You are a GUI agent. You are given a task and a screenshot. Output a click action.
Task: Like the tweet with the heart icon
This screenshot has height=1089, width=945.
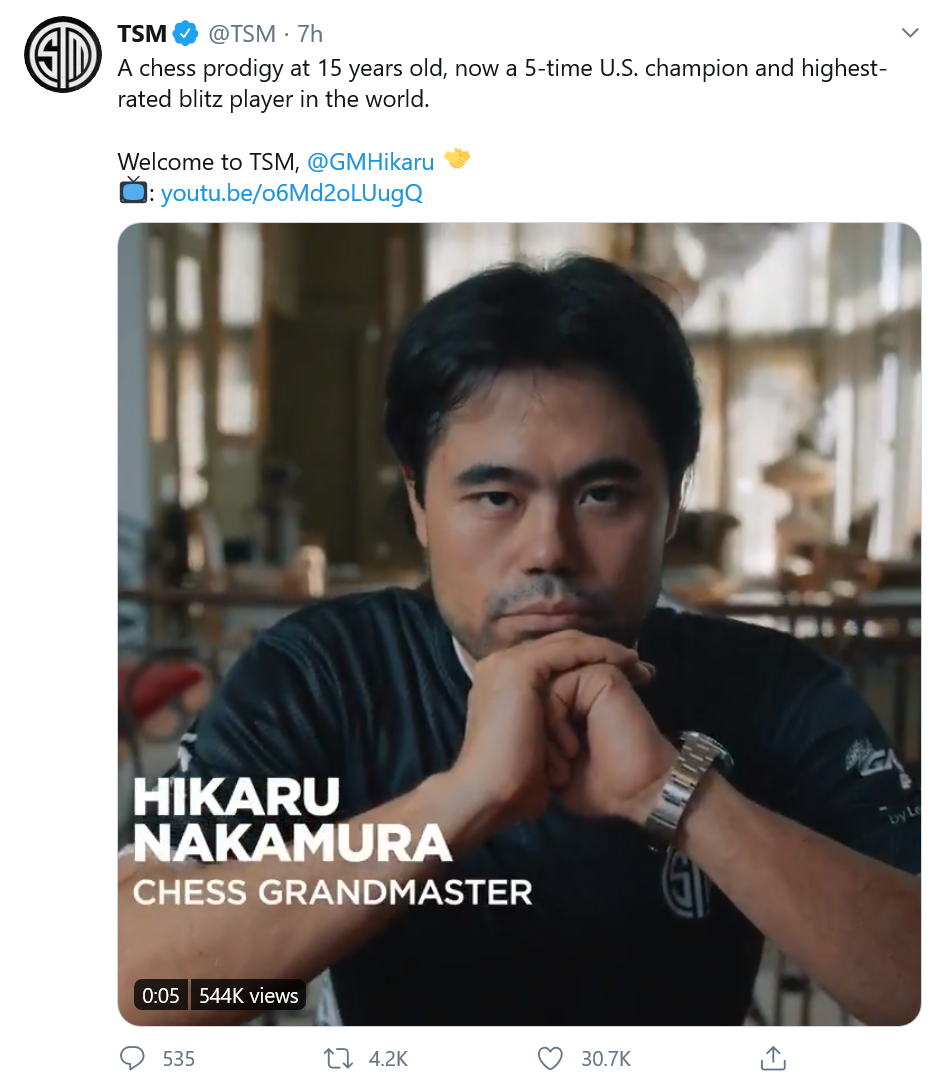[550, 1058]
